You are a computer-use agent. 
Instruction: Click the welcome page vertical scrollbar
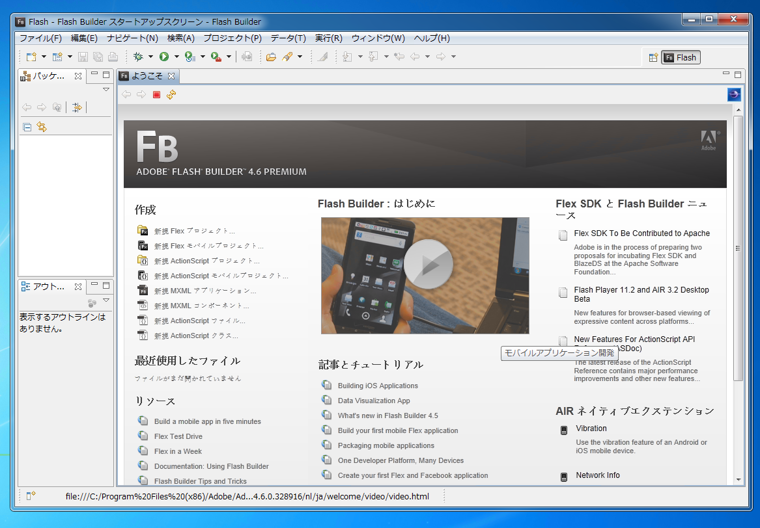tap(738, 248)
